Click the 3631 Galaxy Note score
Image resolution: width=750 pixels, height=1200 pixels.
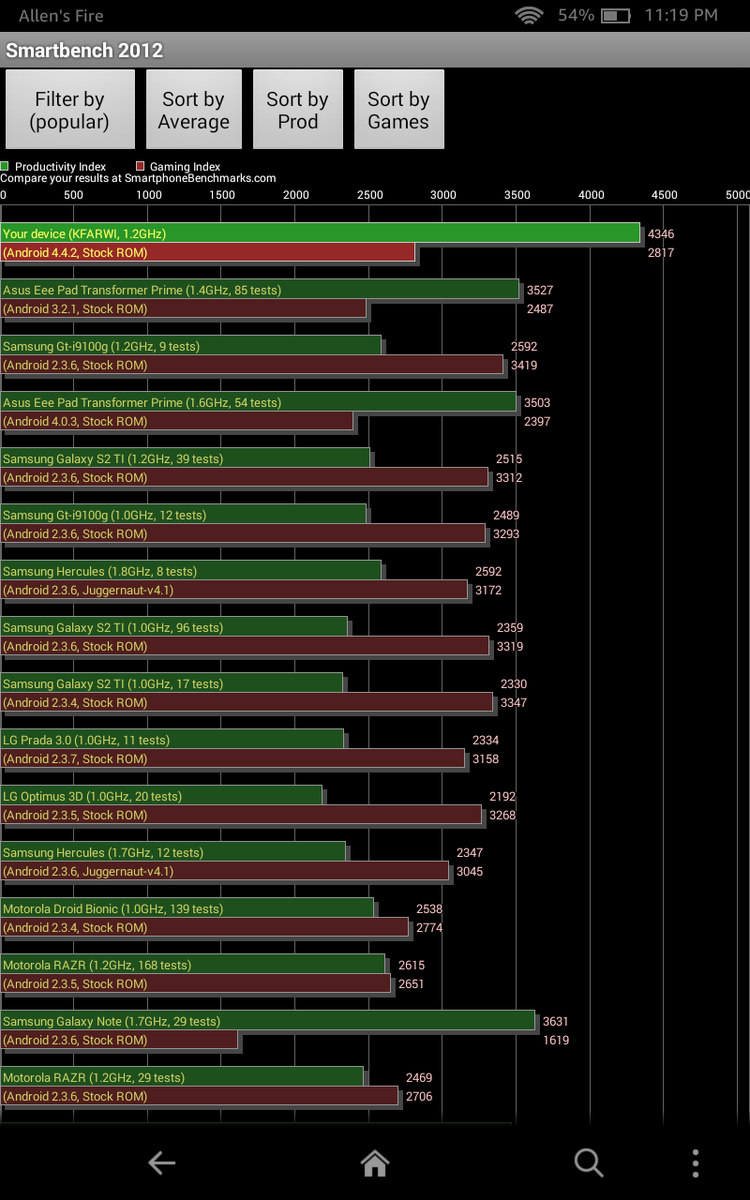click(x=556, y=1021)
